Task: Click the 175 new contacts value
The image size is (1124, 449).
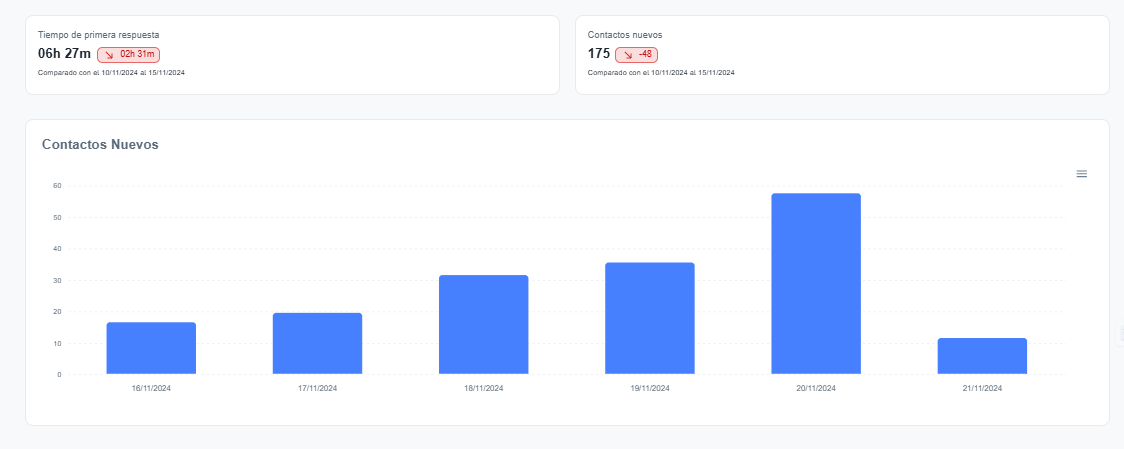Action: tap(598, 54)
